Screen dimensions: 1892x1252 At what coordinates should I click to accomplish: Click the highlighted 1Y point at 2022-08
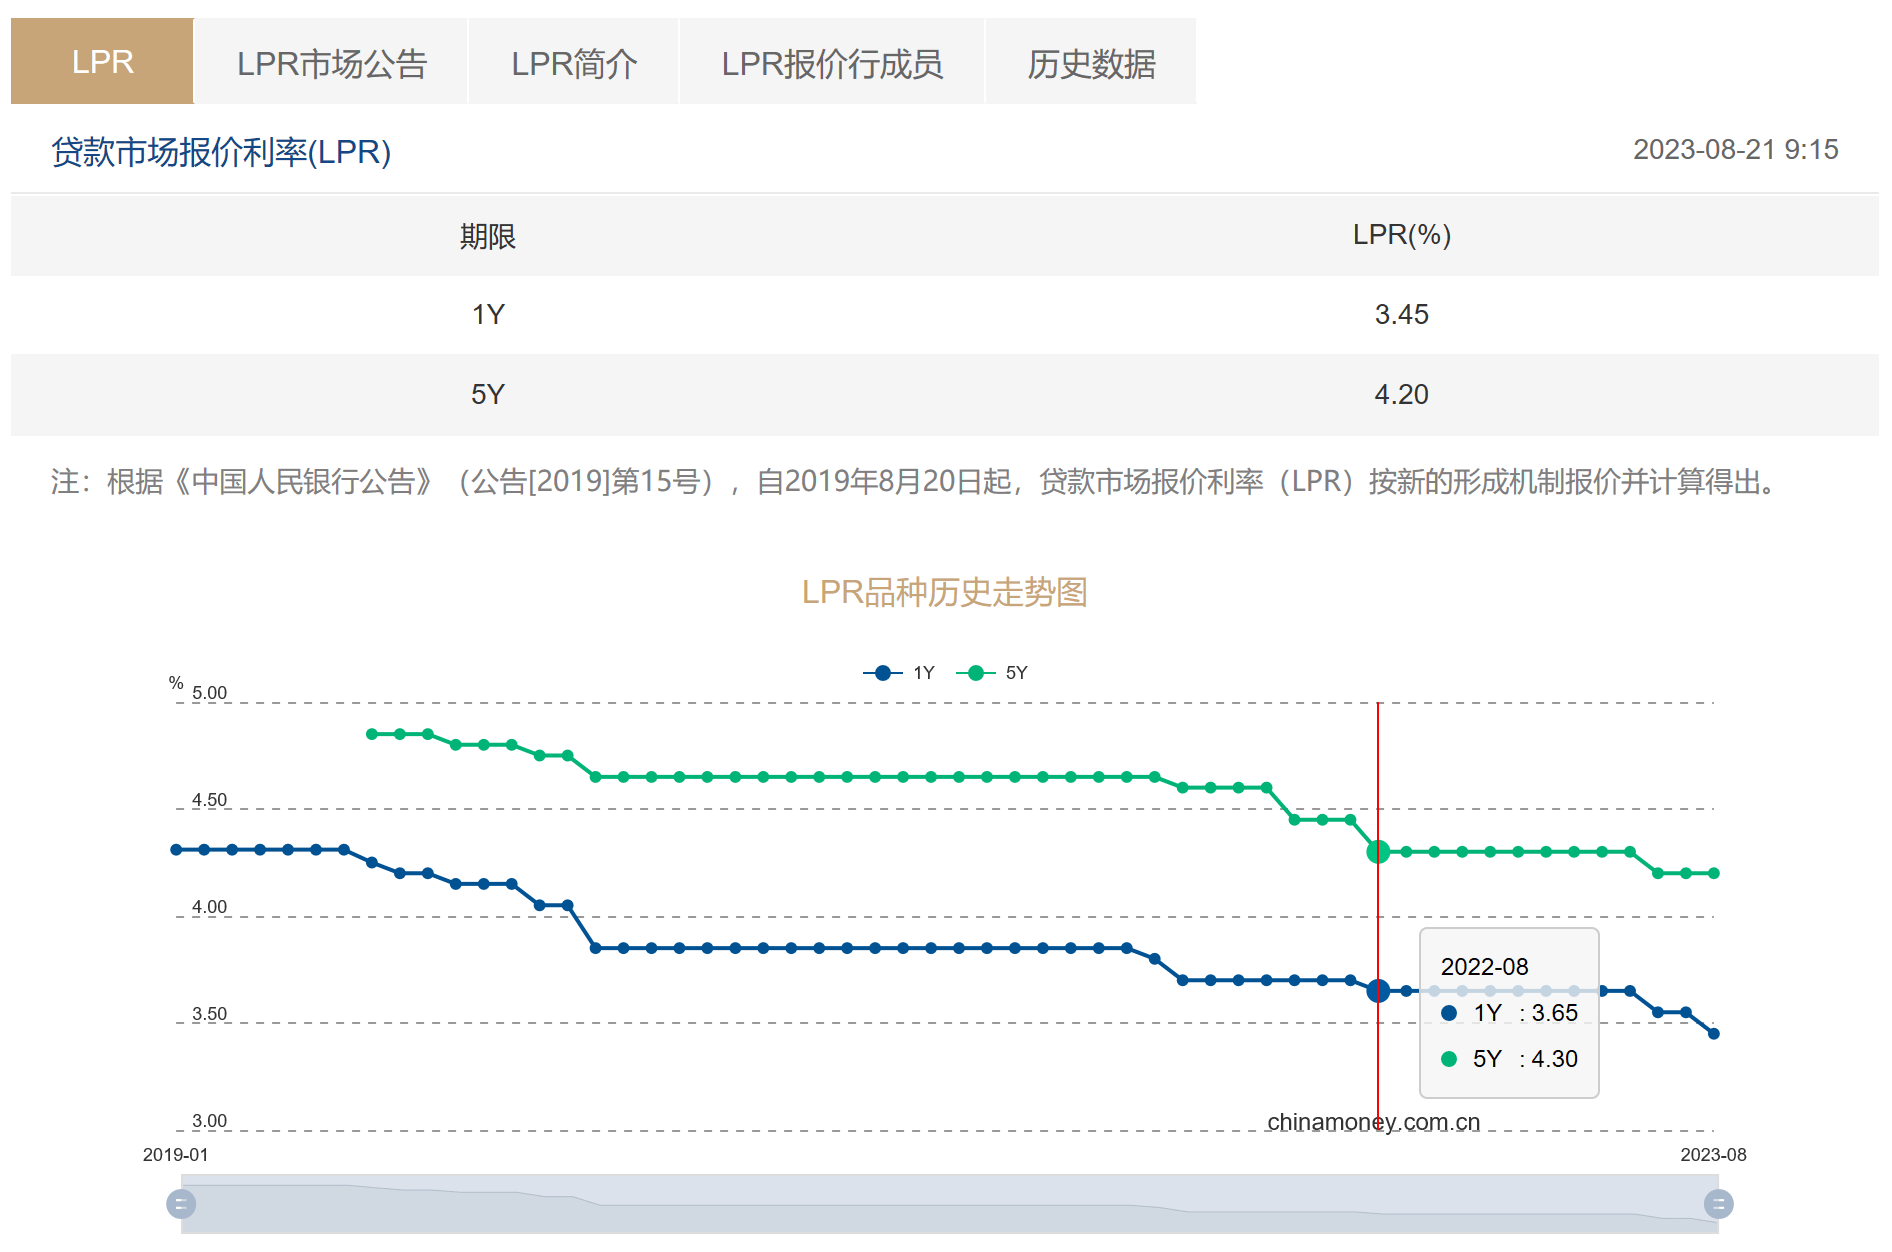tap(1378, 991)
